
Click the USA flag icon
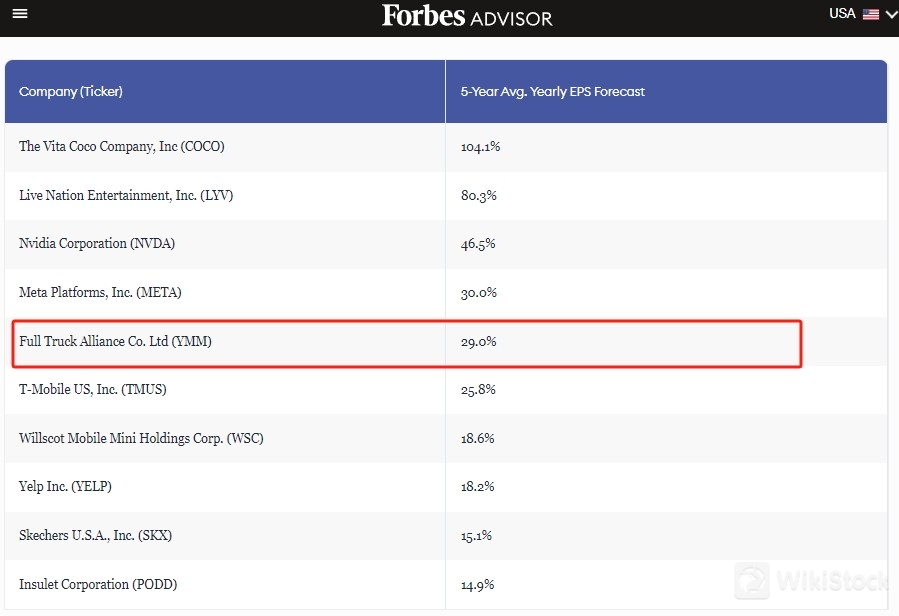[x=871, y=14]
